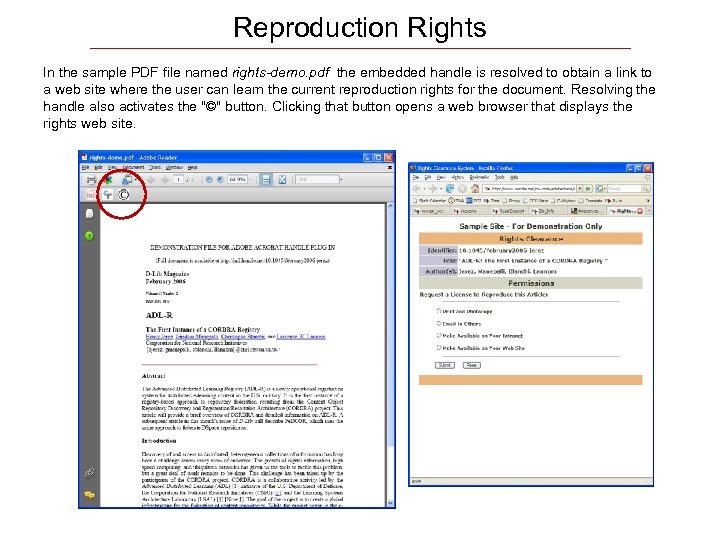Open the Back button history dropdown arrow in Firefox
This screenshot has width=720, height=540.
[424, 189]
